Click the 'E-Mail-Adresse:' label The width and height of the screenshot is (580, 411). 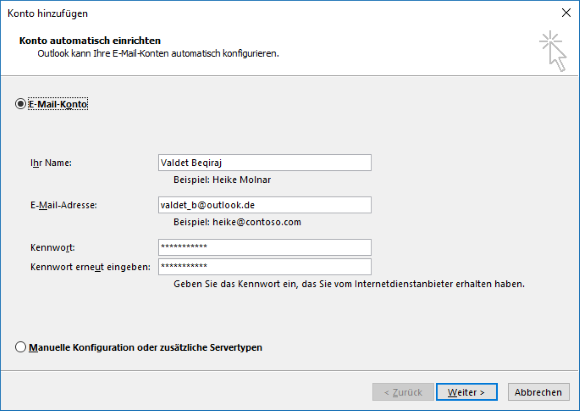point(63,205)
